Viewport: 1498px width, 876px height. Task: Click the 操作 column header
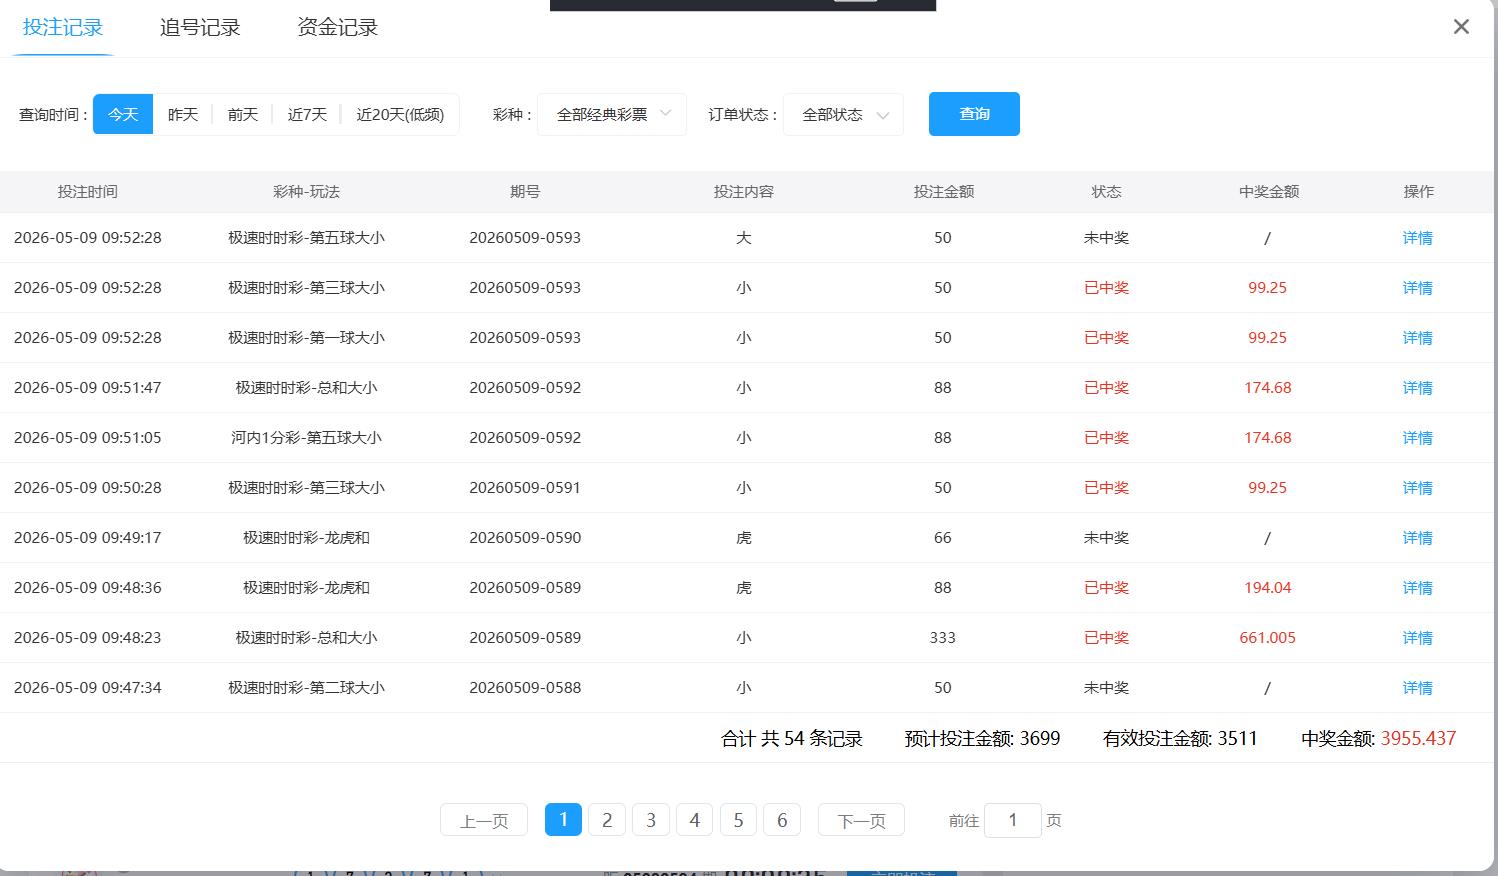tap(1418, 191)
